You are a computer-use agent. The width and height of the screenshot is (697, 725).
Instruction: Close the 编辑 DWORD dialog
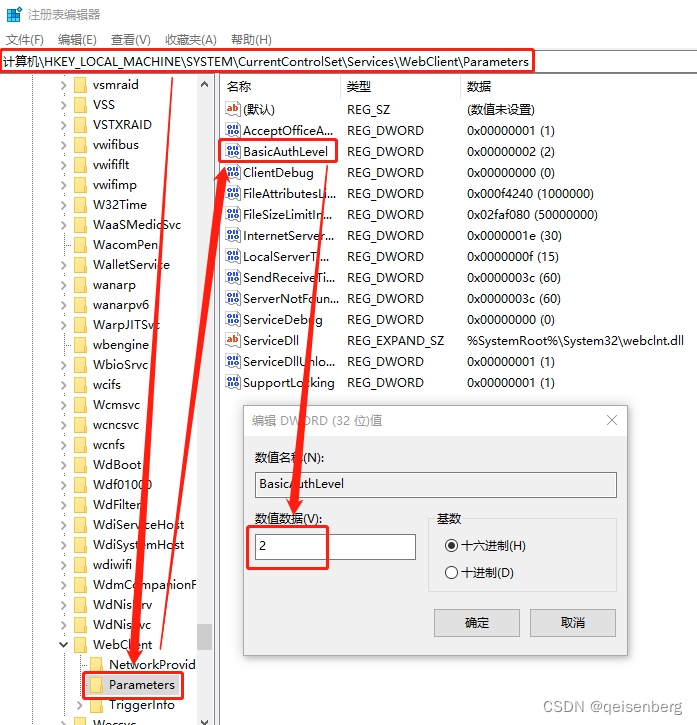coord(612,420)
